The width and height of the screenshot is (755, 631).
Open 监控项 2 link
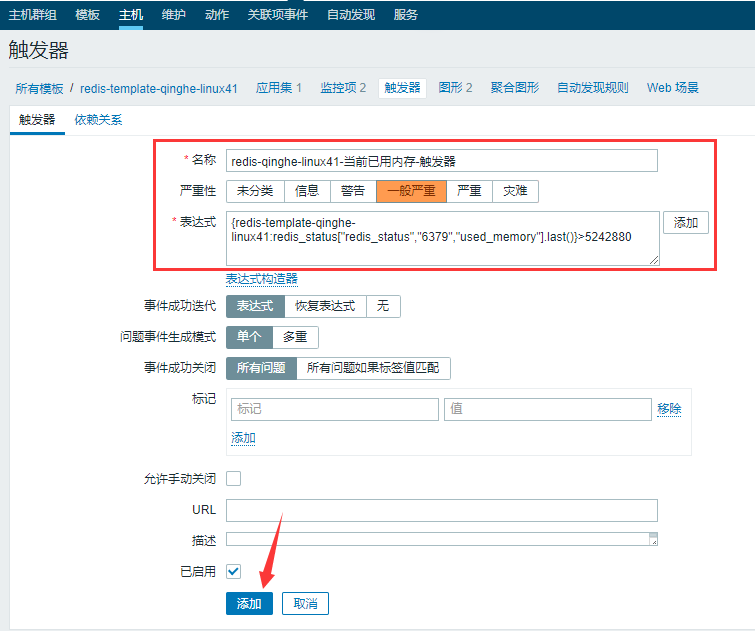[343, 88]
